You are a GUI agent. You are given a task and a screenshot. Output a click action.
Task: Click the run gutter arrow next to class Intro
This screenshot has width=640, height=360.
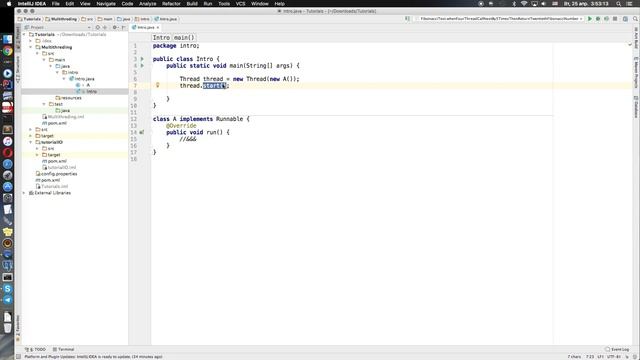(x=142, y=59)
